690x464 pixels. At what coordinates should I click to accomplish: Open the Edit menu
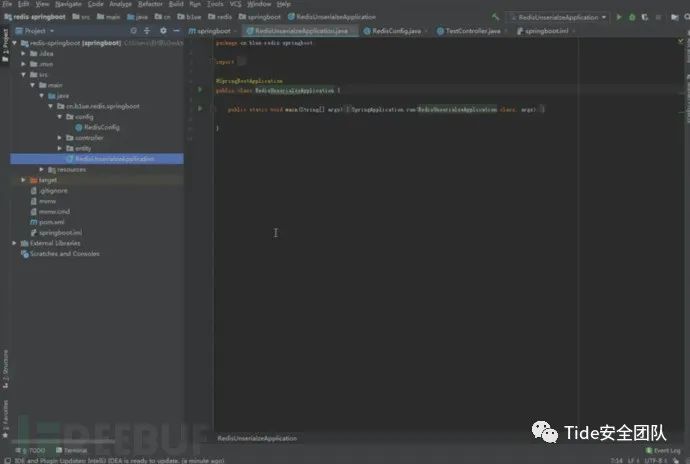tap(23, 4)
